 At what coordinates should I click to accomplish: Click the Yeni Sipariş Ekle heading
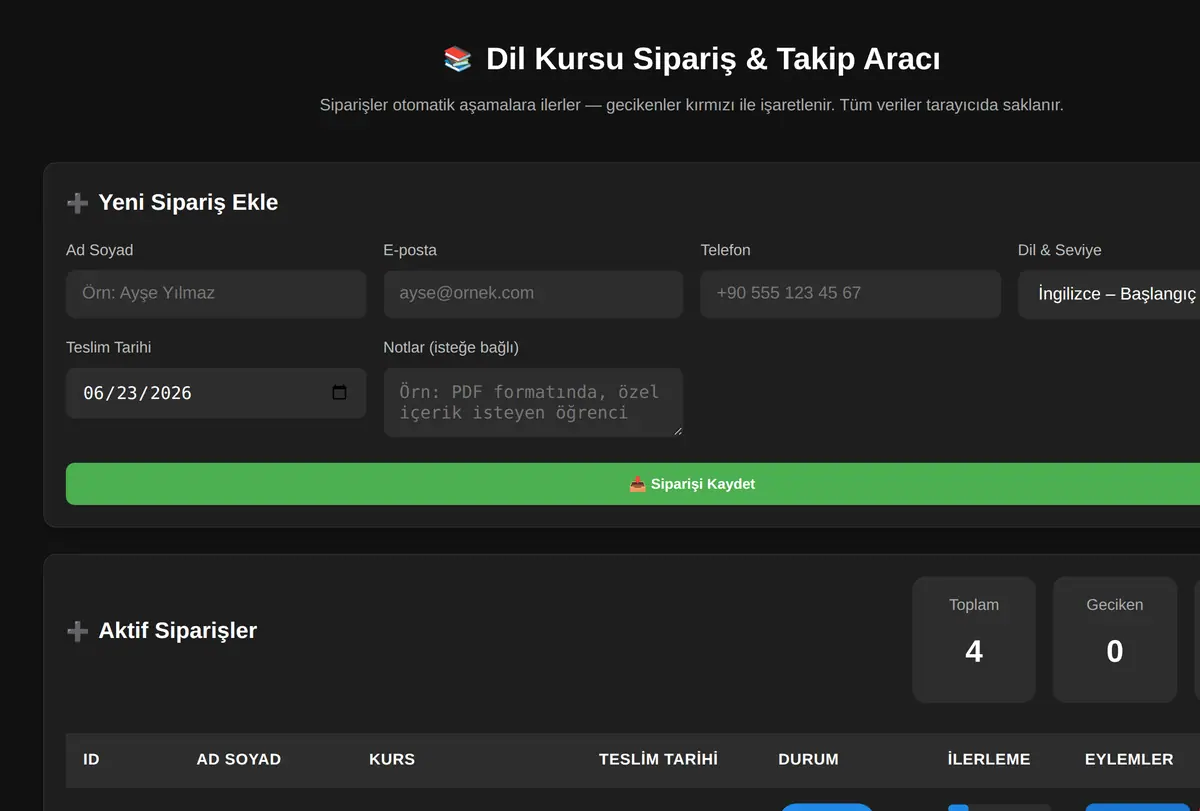(188, 203)
